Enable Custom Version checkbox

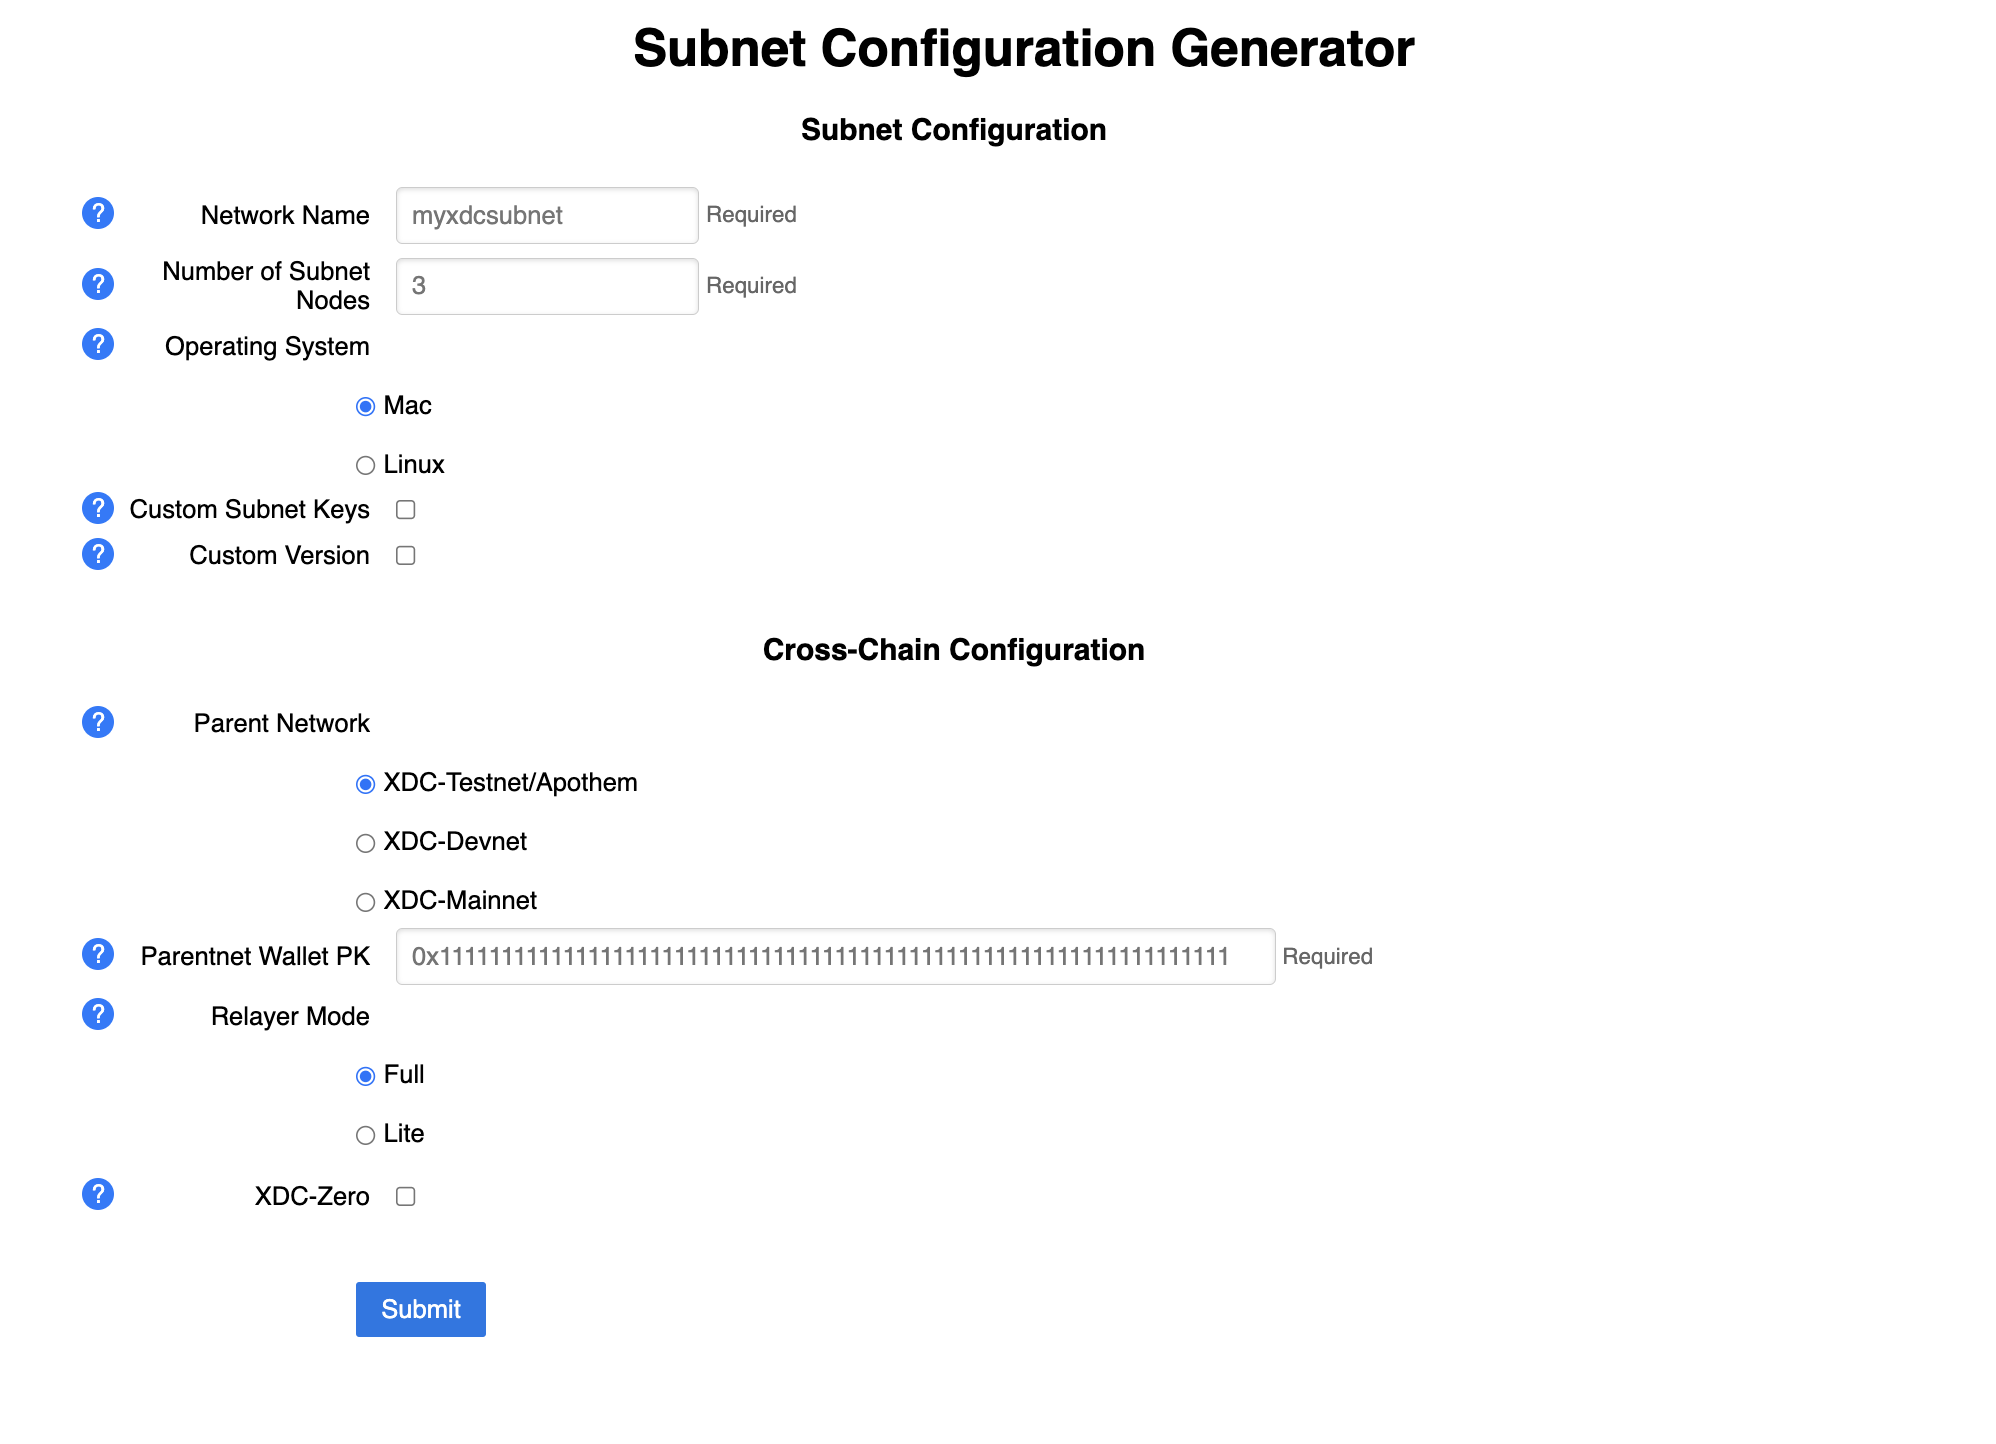click(406, 556)
